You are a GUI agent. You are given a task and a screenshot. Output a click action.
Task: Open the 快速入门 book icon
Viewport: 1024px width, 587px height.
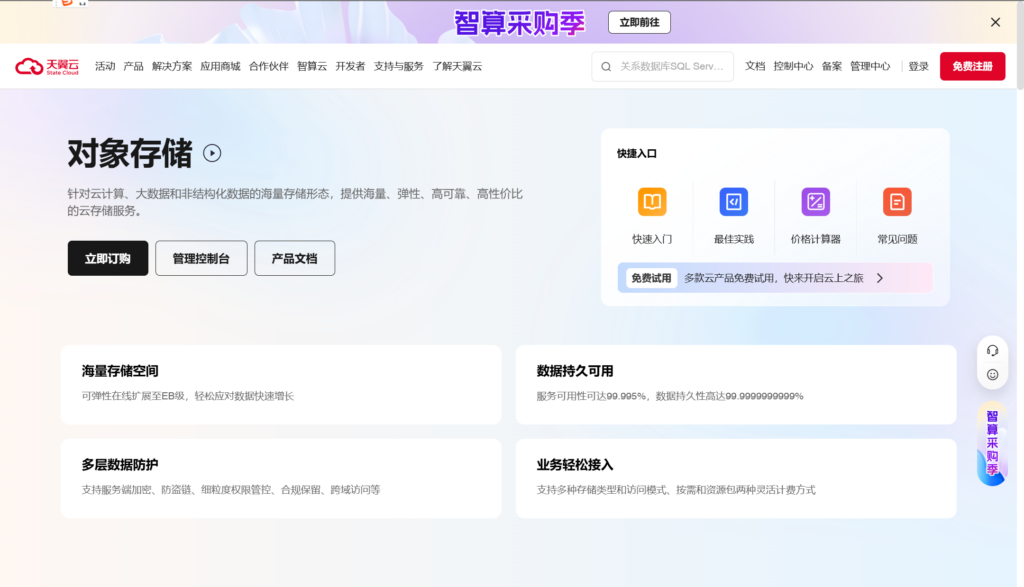click(x=652, y=202)
